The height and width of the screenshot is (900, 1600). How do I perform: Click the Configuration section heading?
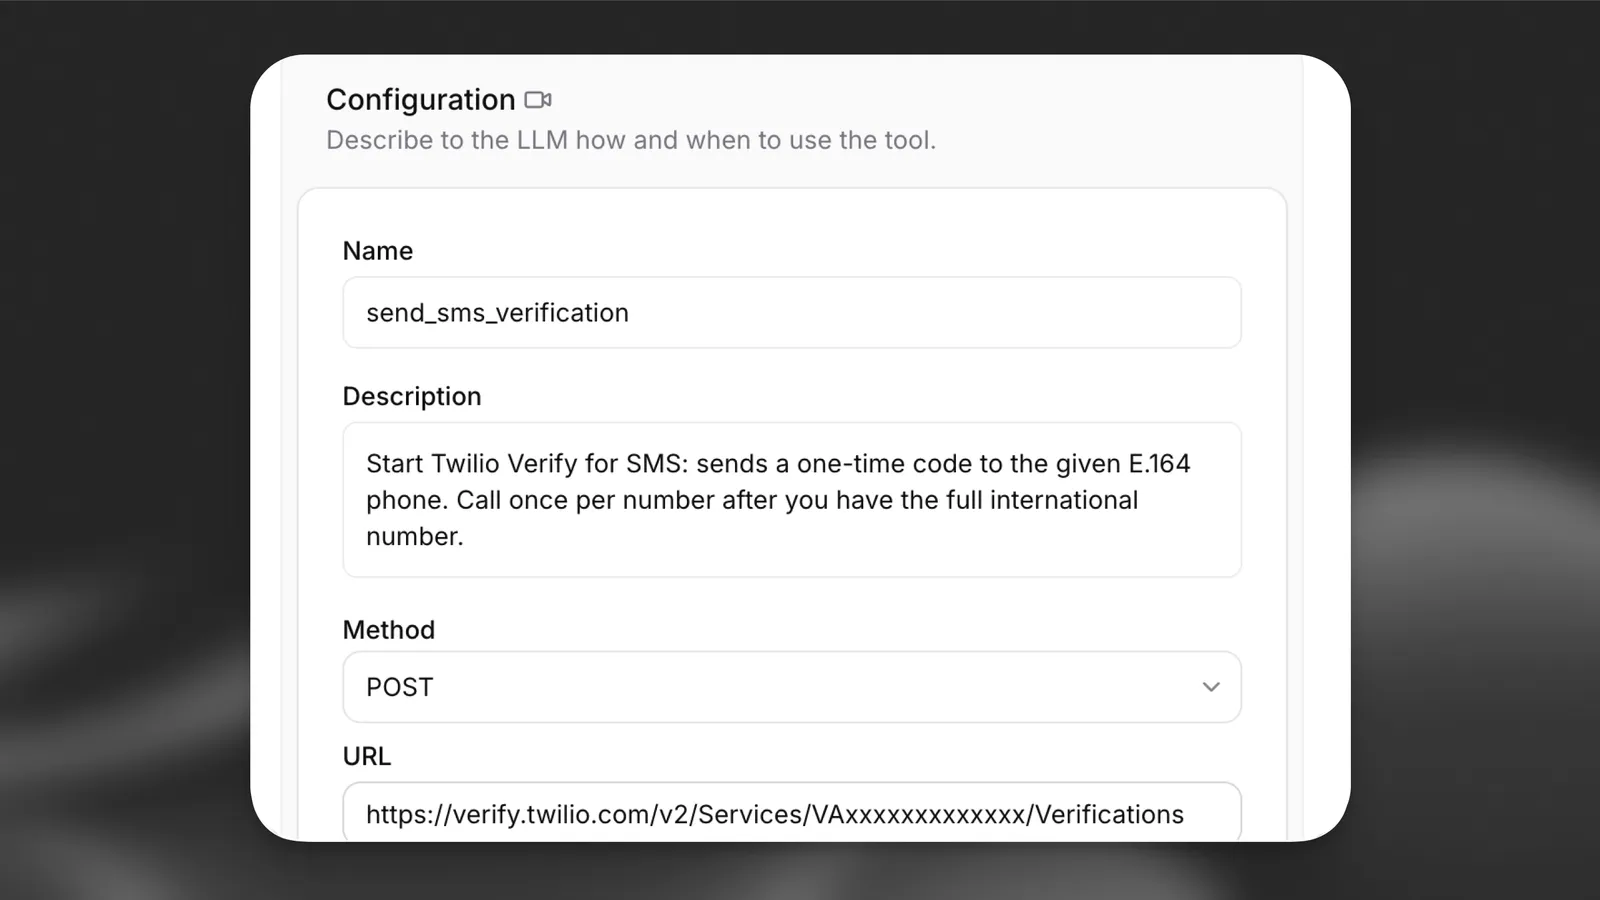[x=421, y=100]
